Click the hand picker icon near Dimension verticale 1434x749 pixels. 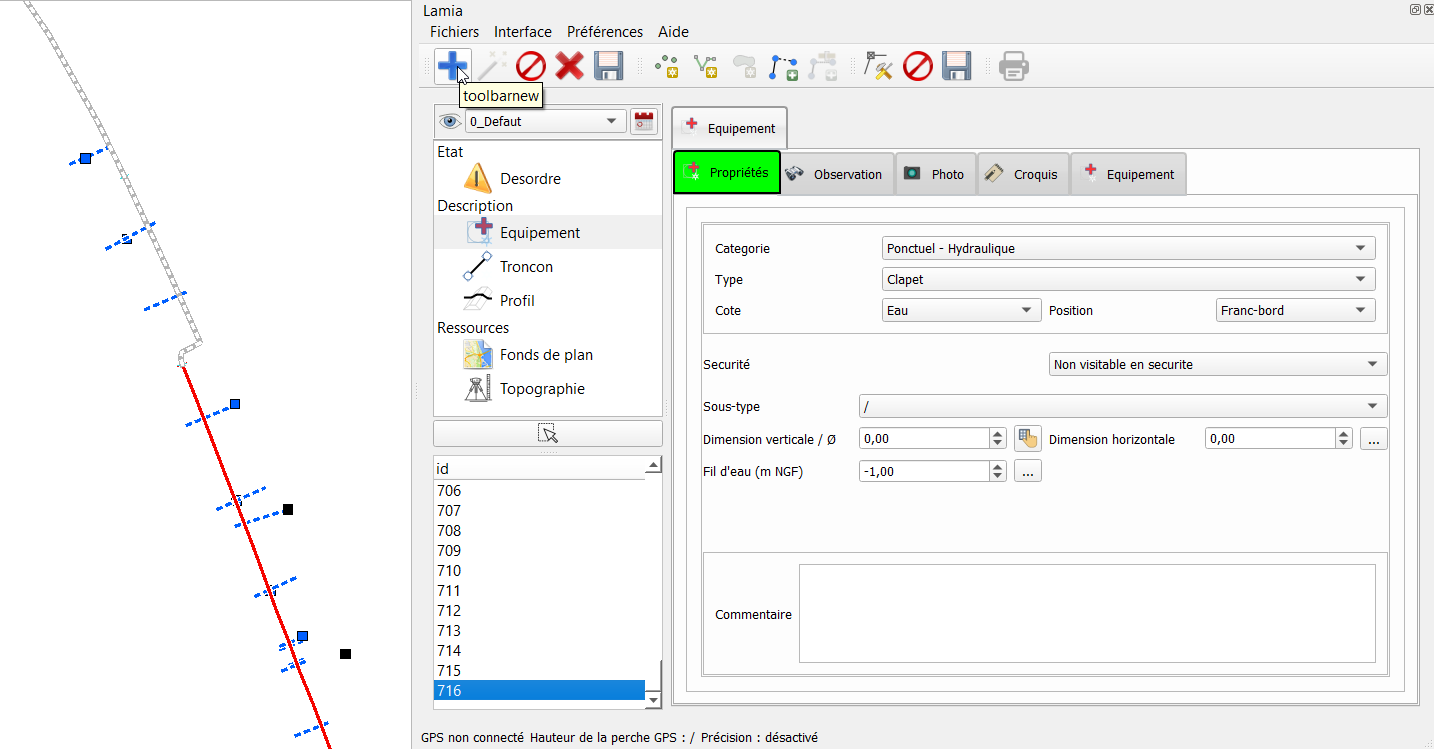[1028, 438]
